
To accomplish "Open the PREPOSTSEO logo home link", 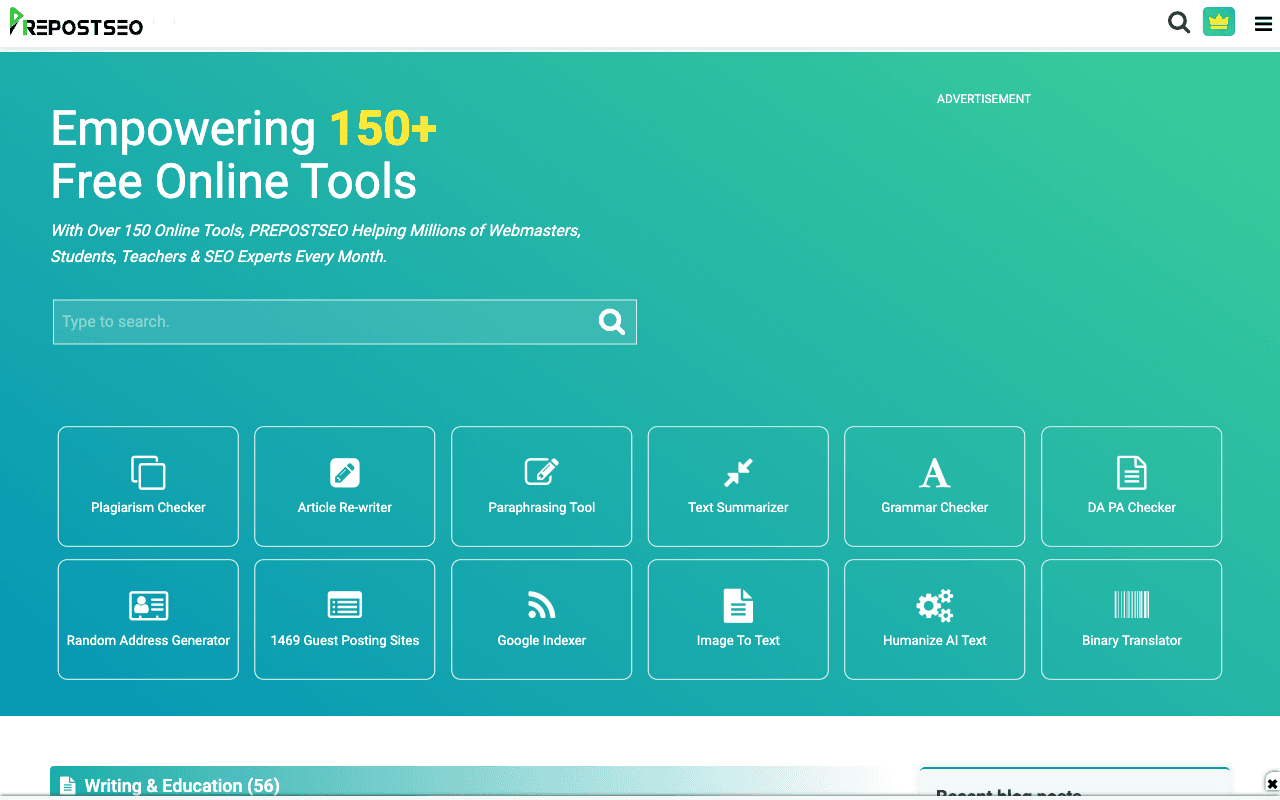I will pyautogui.click(x=76, y=23).
